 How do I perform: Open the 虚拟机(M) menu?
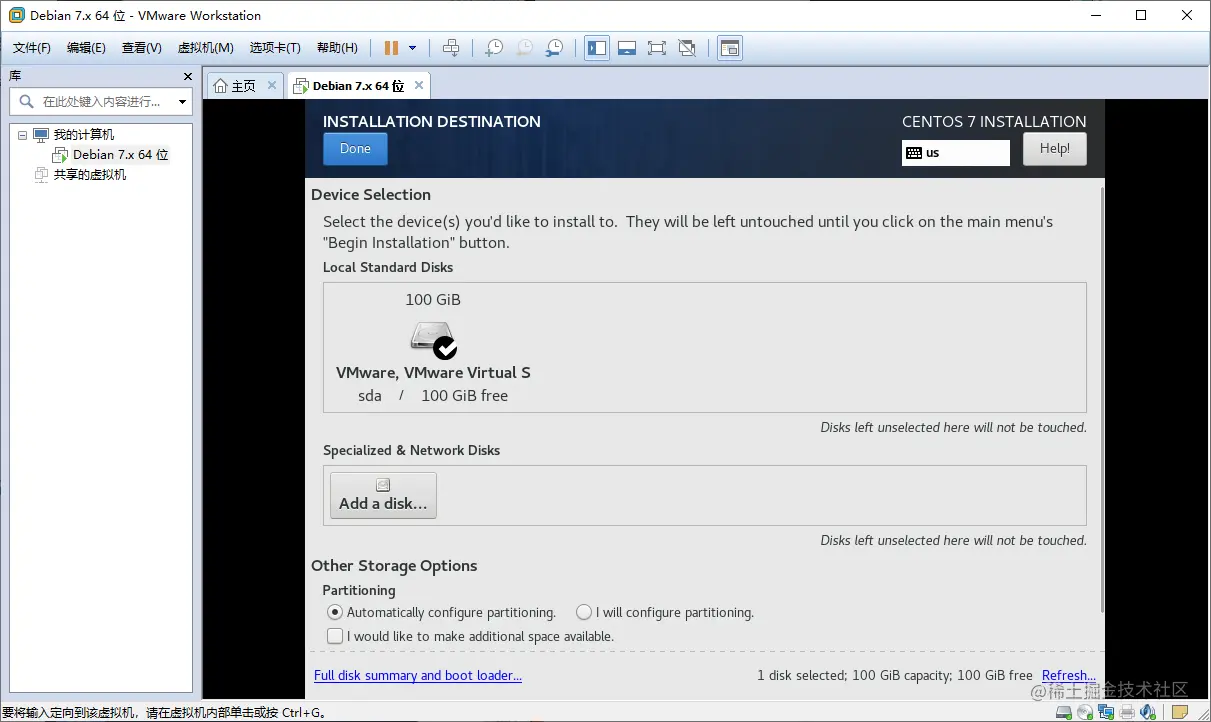click(205, 48)
